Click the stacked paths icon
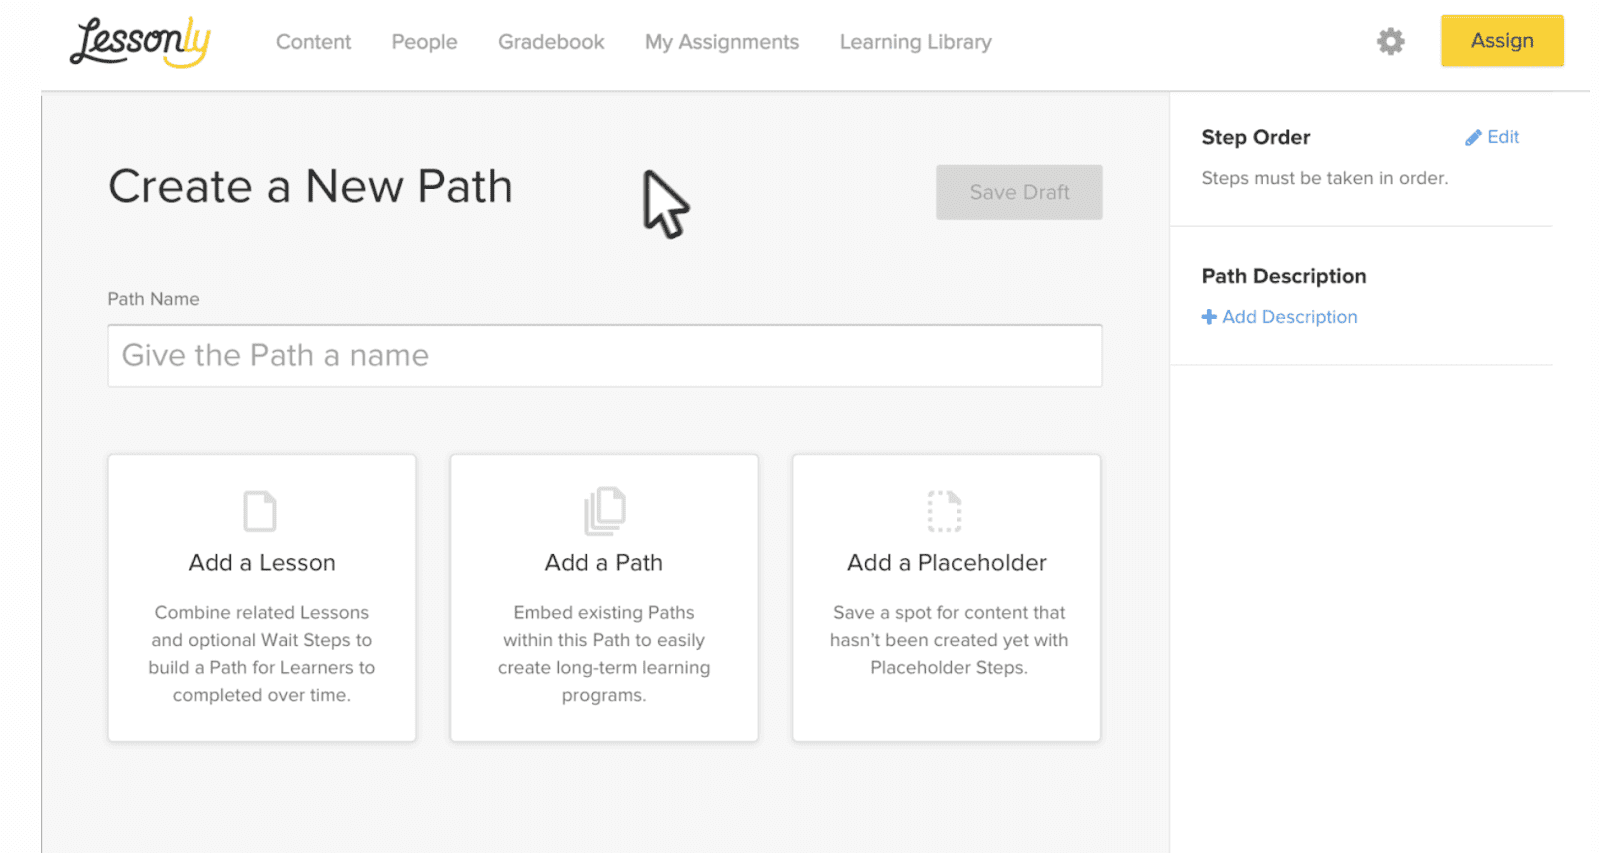This screenshot has height=853, width=1600. [x=604, y=511]
